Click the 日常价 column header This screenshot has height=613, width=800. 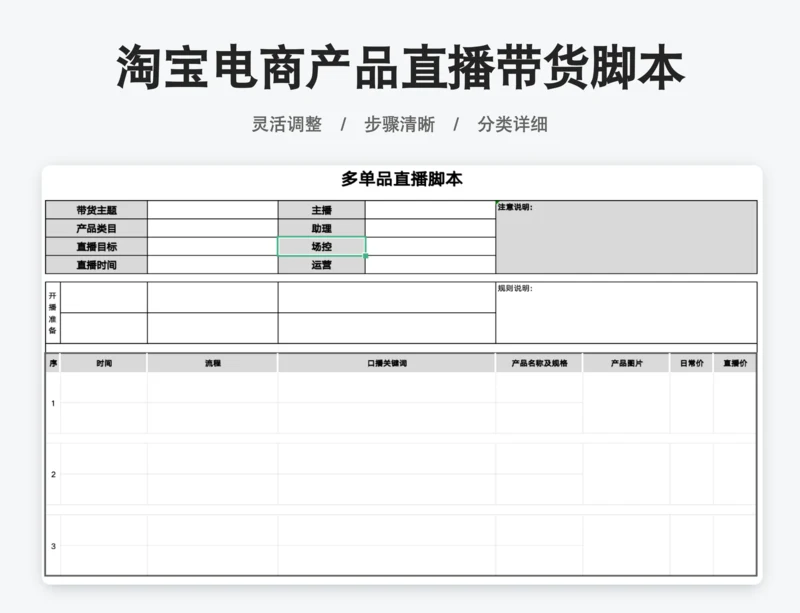pyautogui.click(x=692, y=363)
